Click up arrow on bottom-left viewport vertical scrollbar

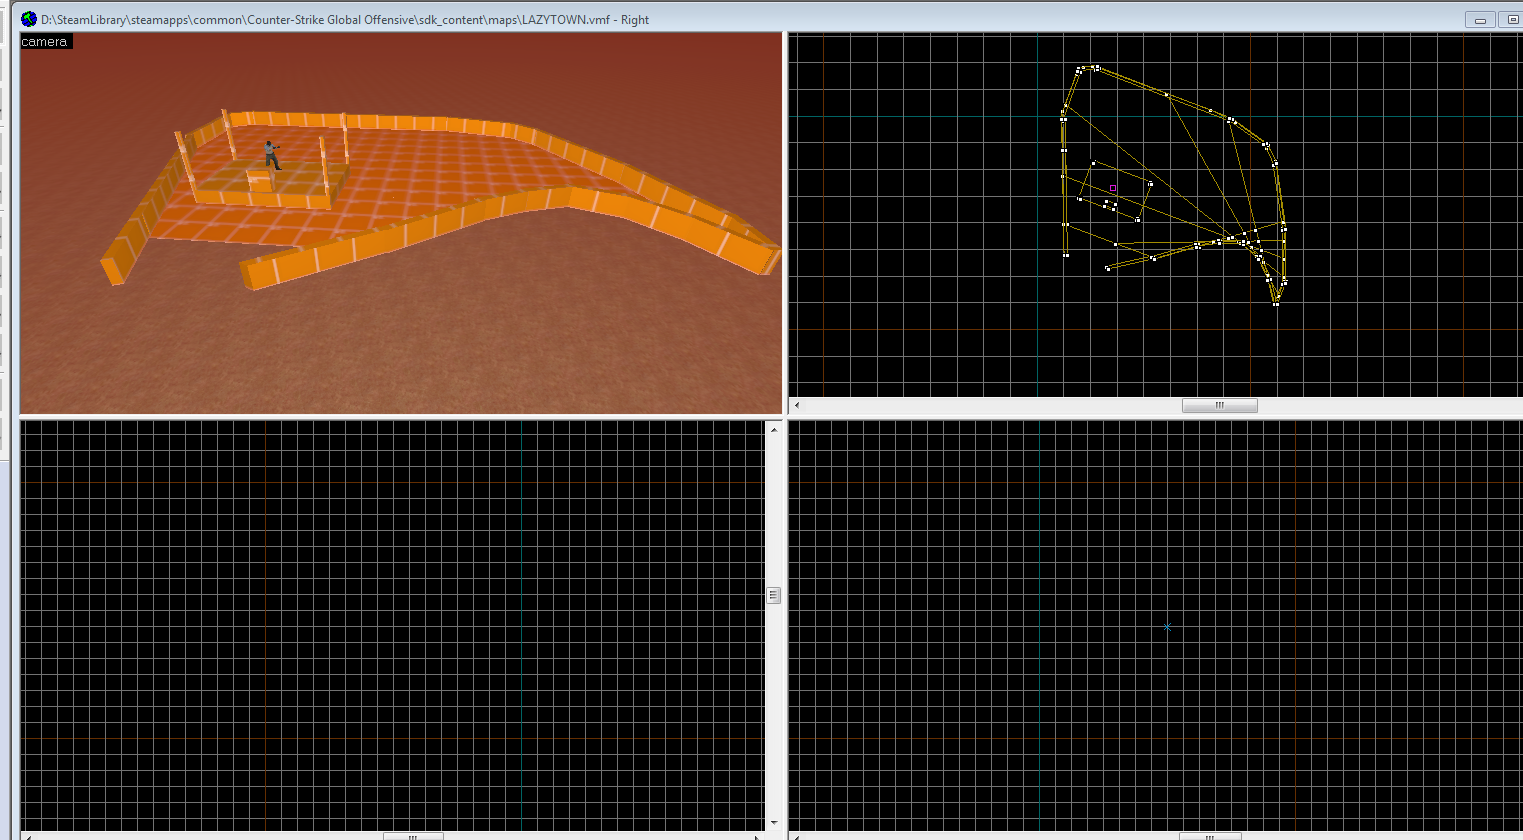(773, 429)
